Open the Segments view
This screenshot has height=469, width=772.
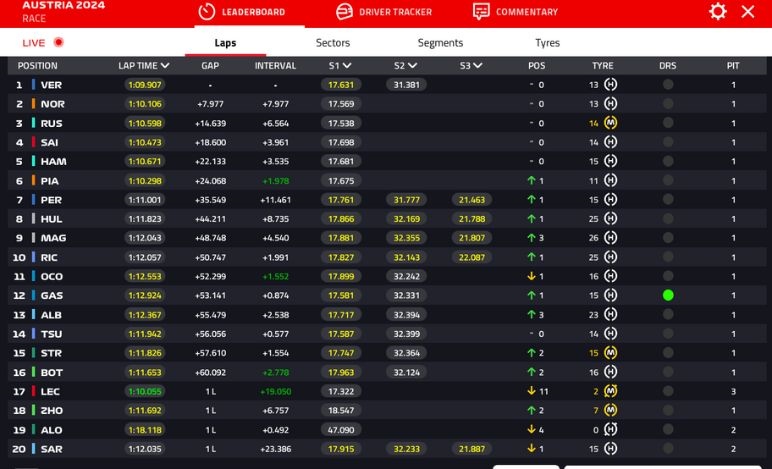[440, 43]
